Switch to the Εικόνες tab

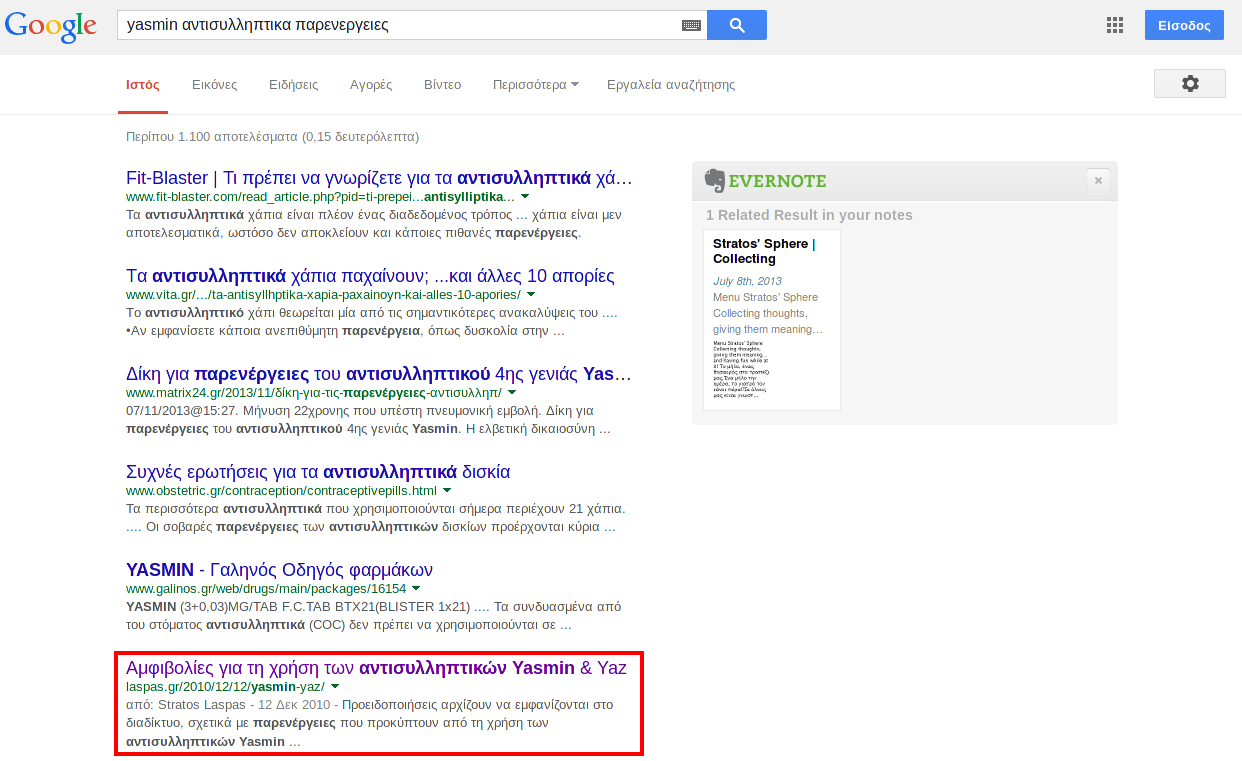click(x=215, y=85)
